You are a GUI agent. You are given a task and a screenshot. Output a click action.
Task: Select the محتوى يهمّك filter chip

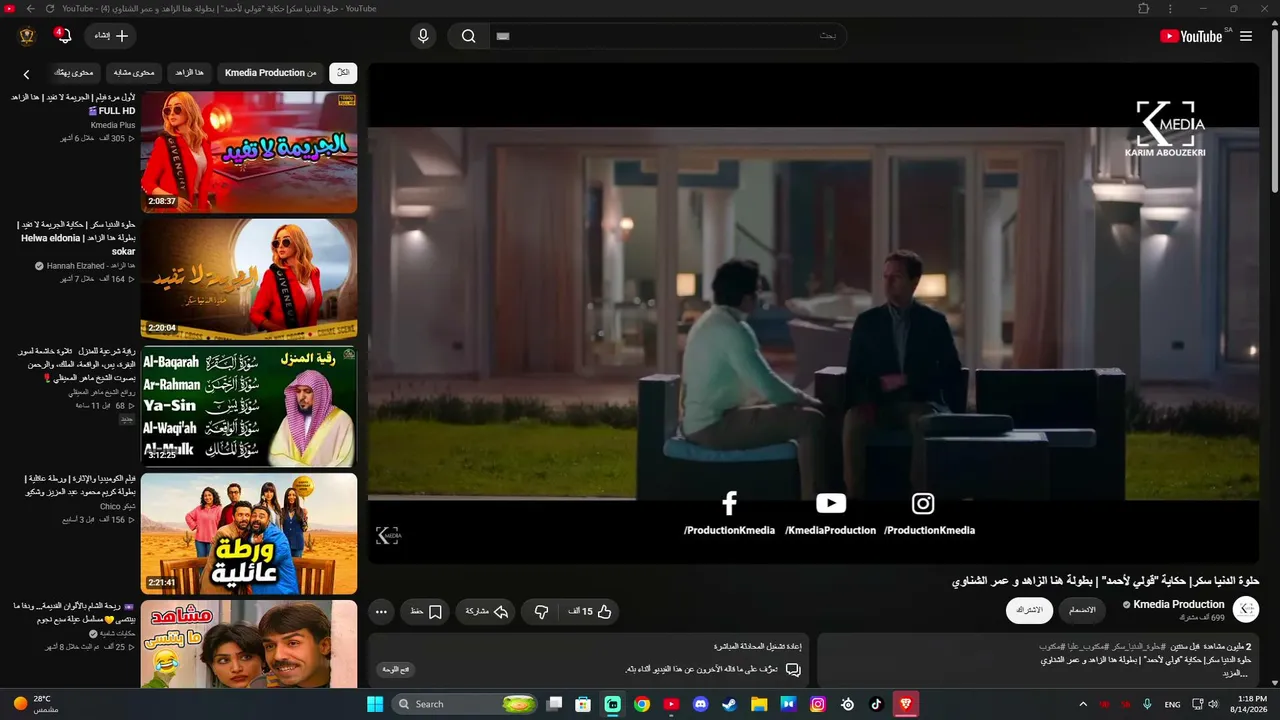click(x=73, y=72)
